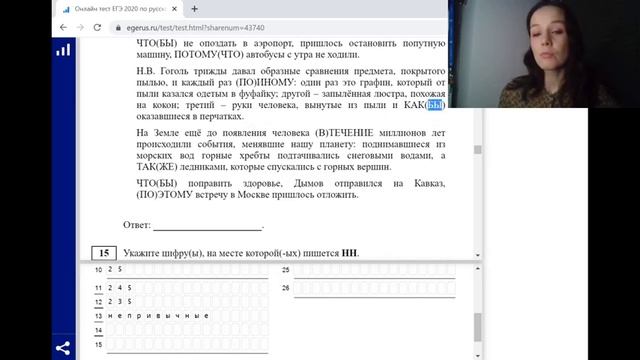
Task: Click the word "ТАК(ЖЕ)" in the text
Action: 157,167
